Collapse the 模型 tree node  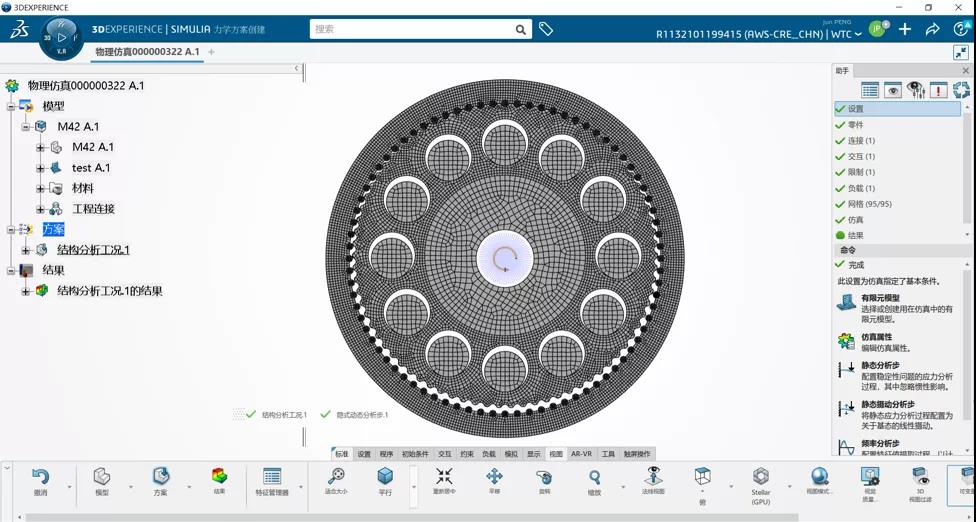point(11,106)
